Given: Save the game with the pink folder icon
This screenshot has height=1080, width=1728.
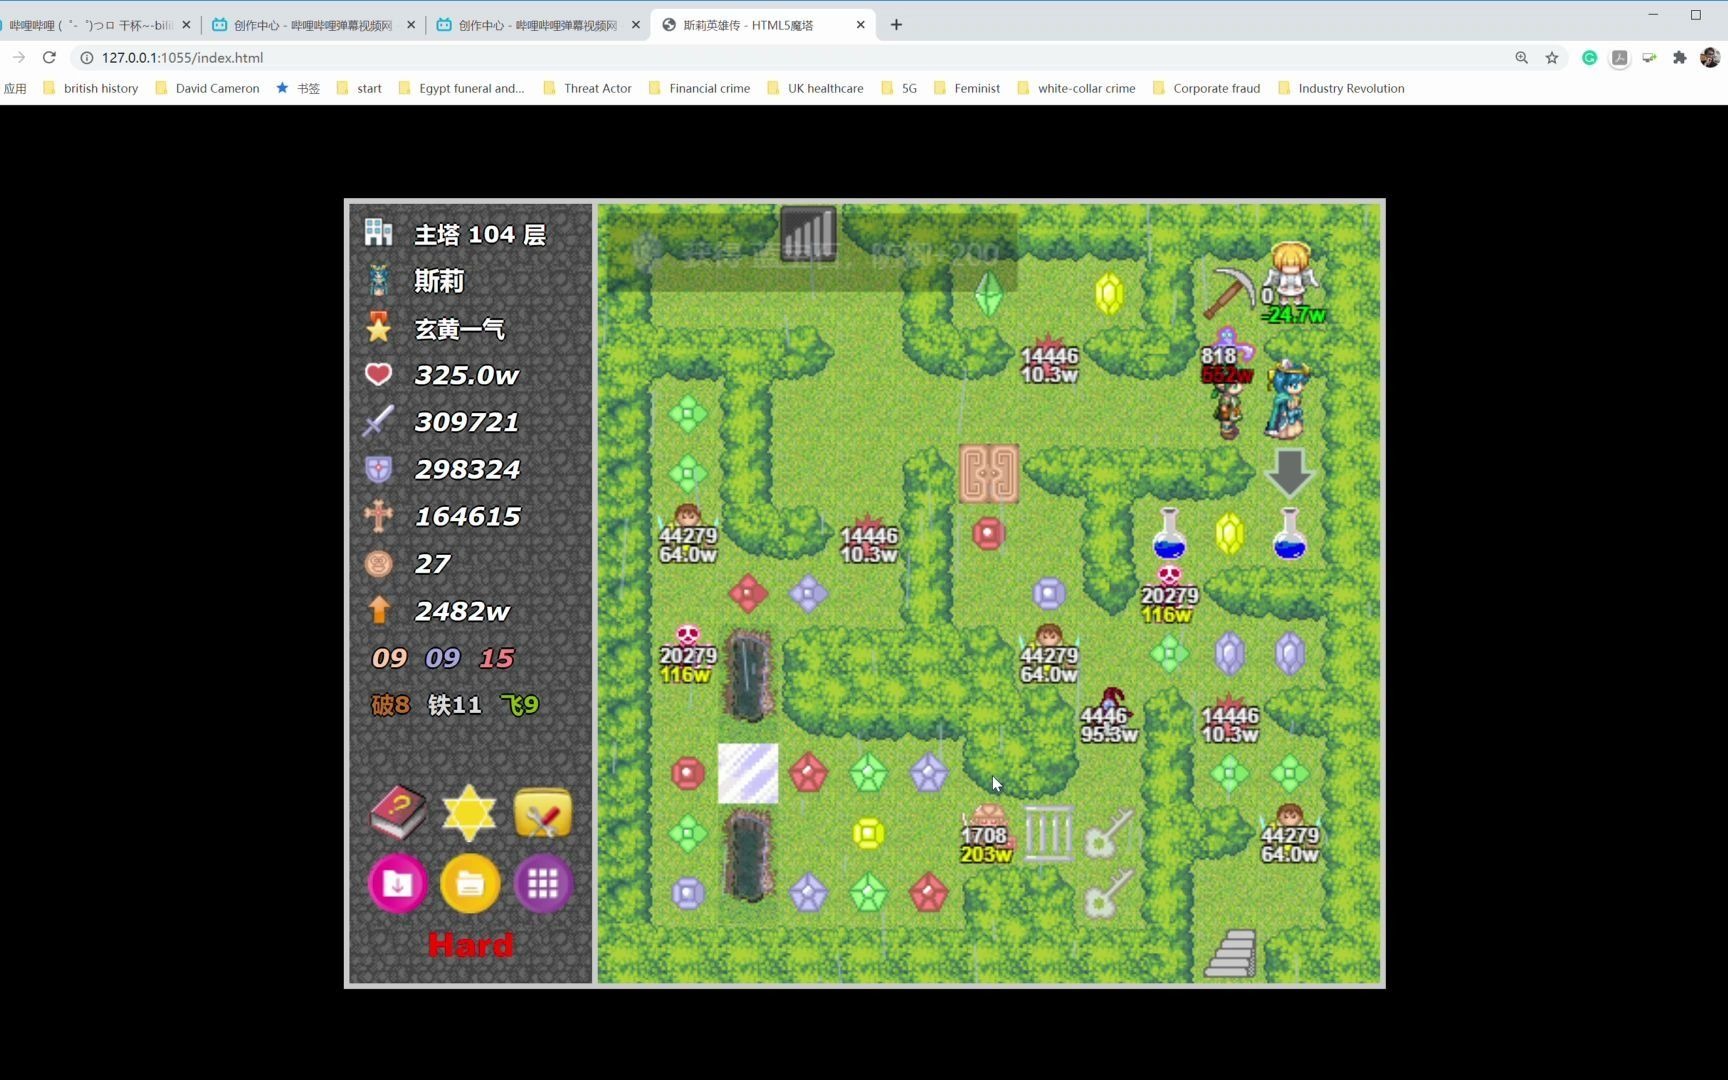Looking at the screenshot, I should tap(398, 883).
